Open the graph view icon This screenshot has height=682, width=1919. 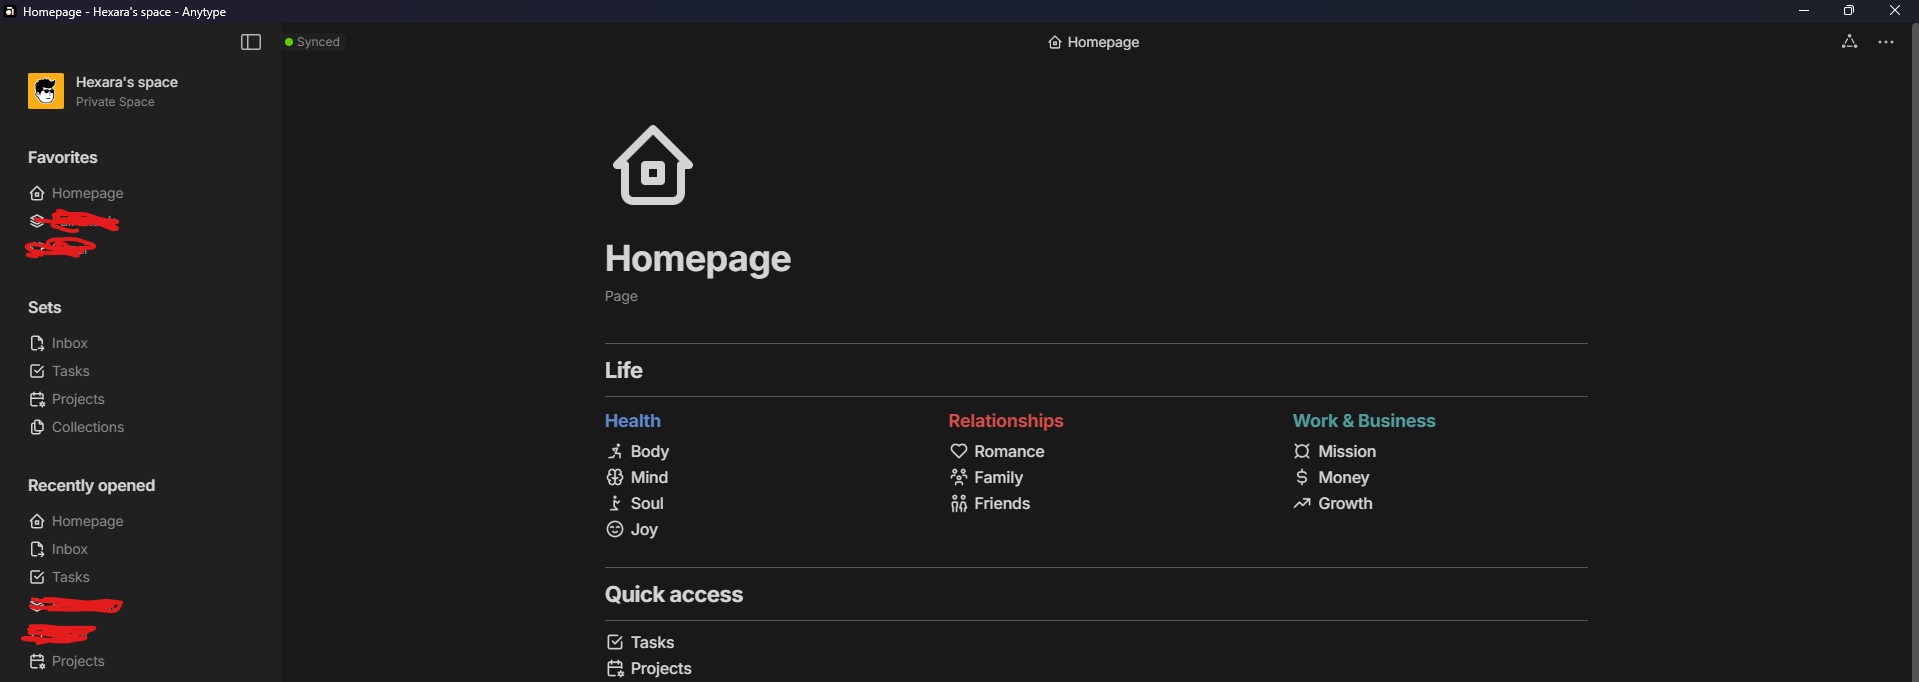pos(1849,42)
